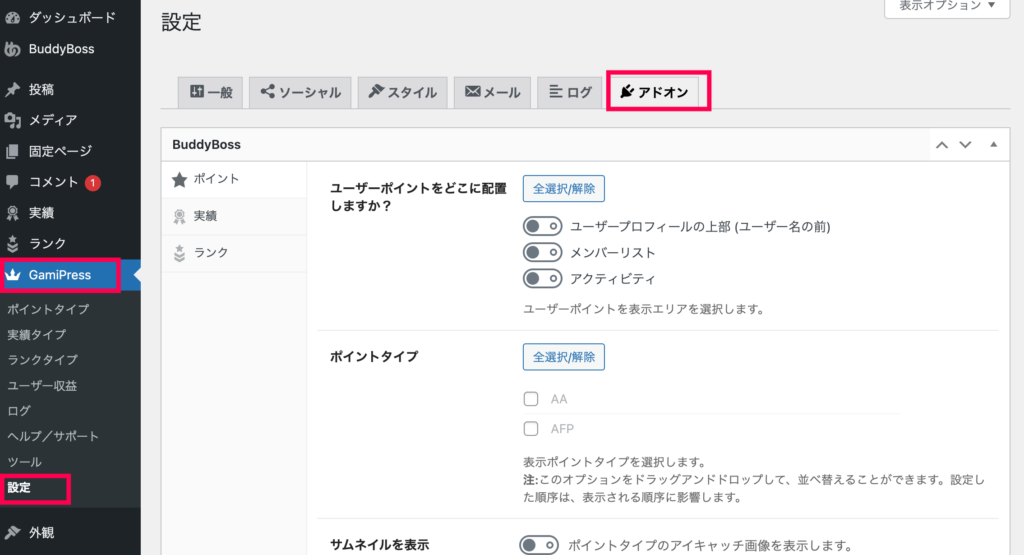Open the 外観 appearance brush icon
Image resolution: width=1024 pixels, height=555 pixels.
[12, 532]
